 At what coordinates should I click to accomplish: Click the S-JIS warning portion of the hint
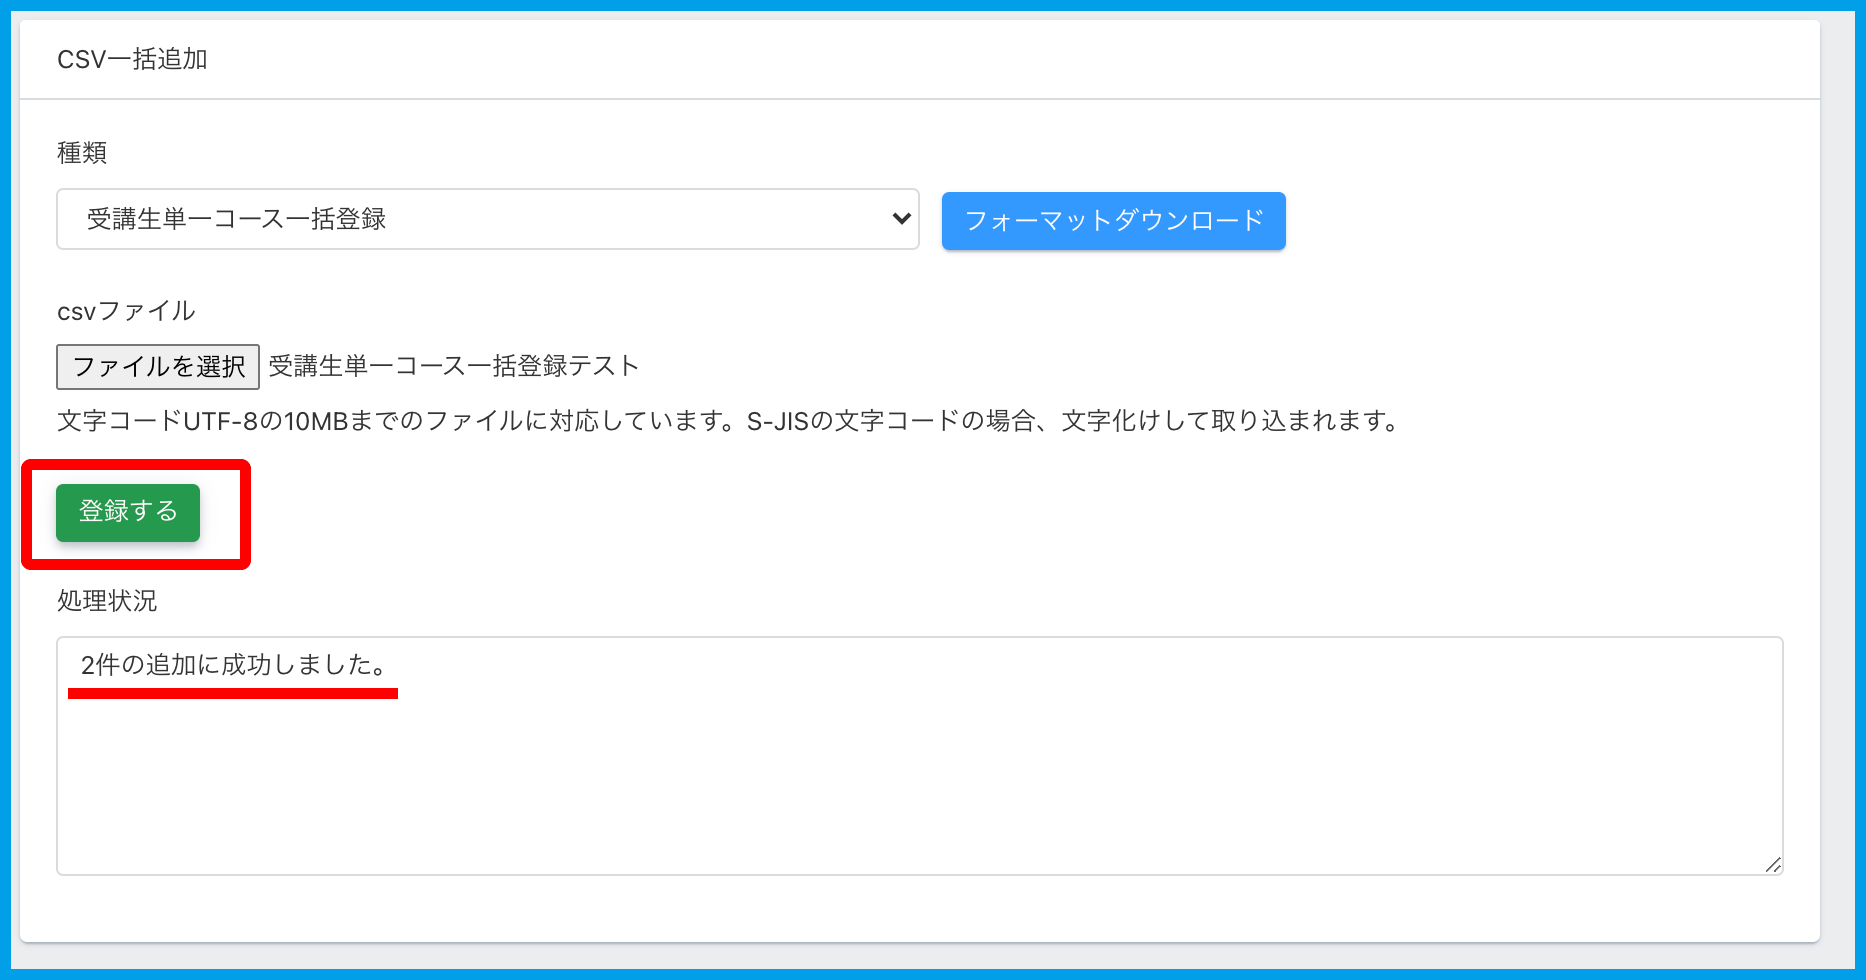1070,421
